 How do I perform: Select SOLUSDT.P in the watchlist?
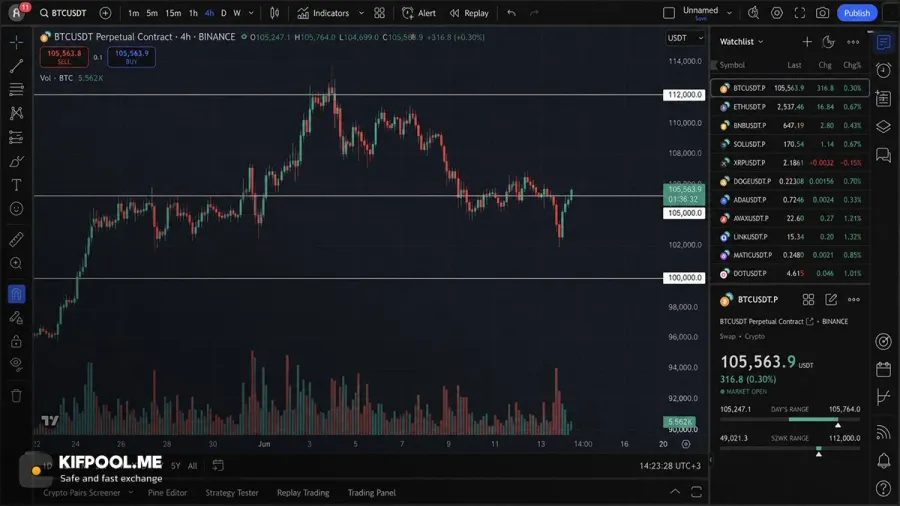[790, 144]
